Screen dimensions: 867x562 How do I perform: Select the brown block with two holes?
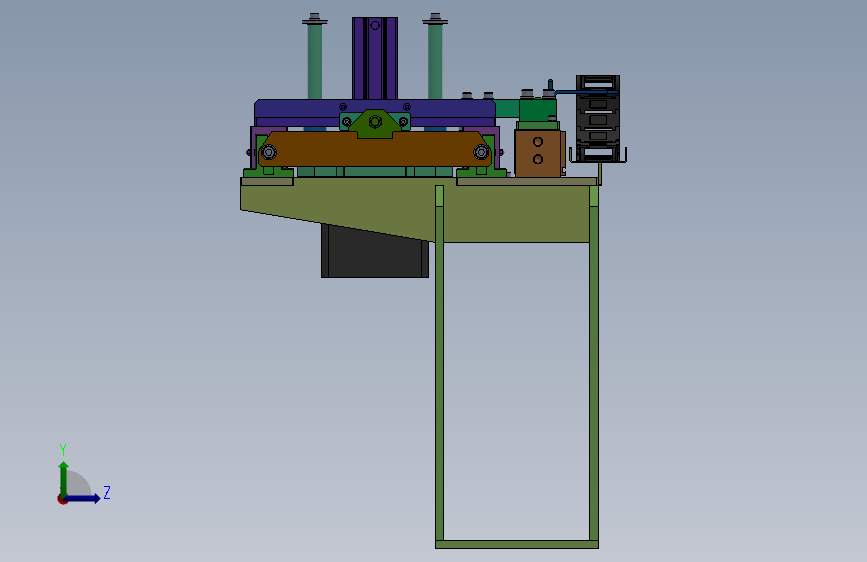click(x=538, y=153)
